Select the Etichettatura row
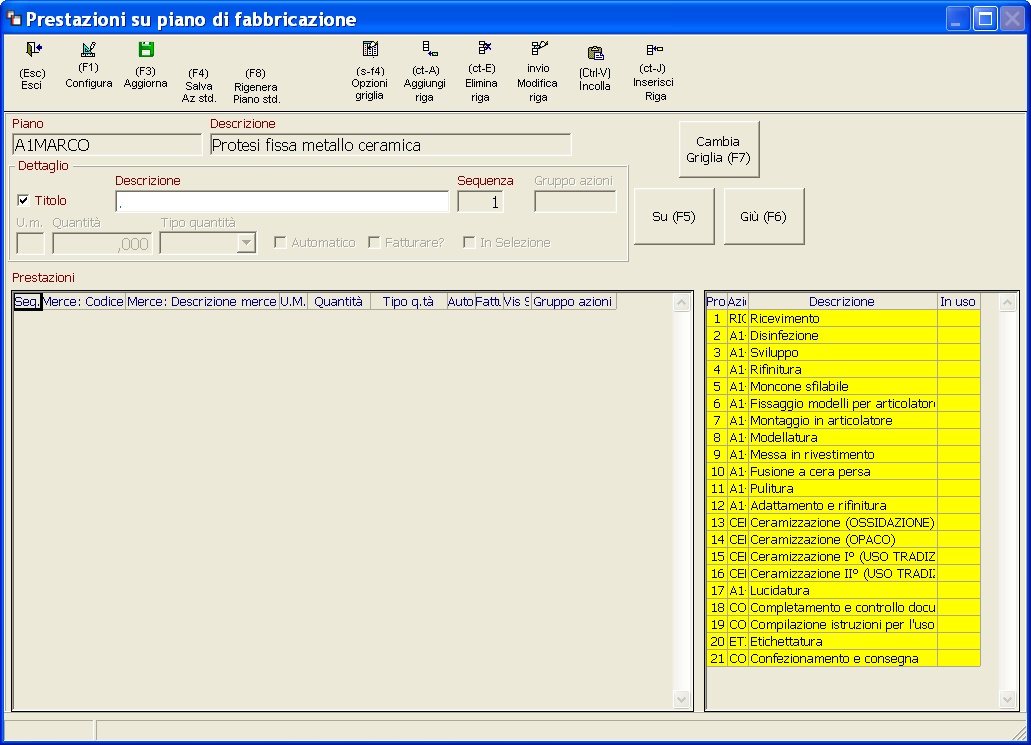The height and width of the screenshot is (745, 1031). point(843,642)
